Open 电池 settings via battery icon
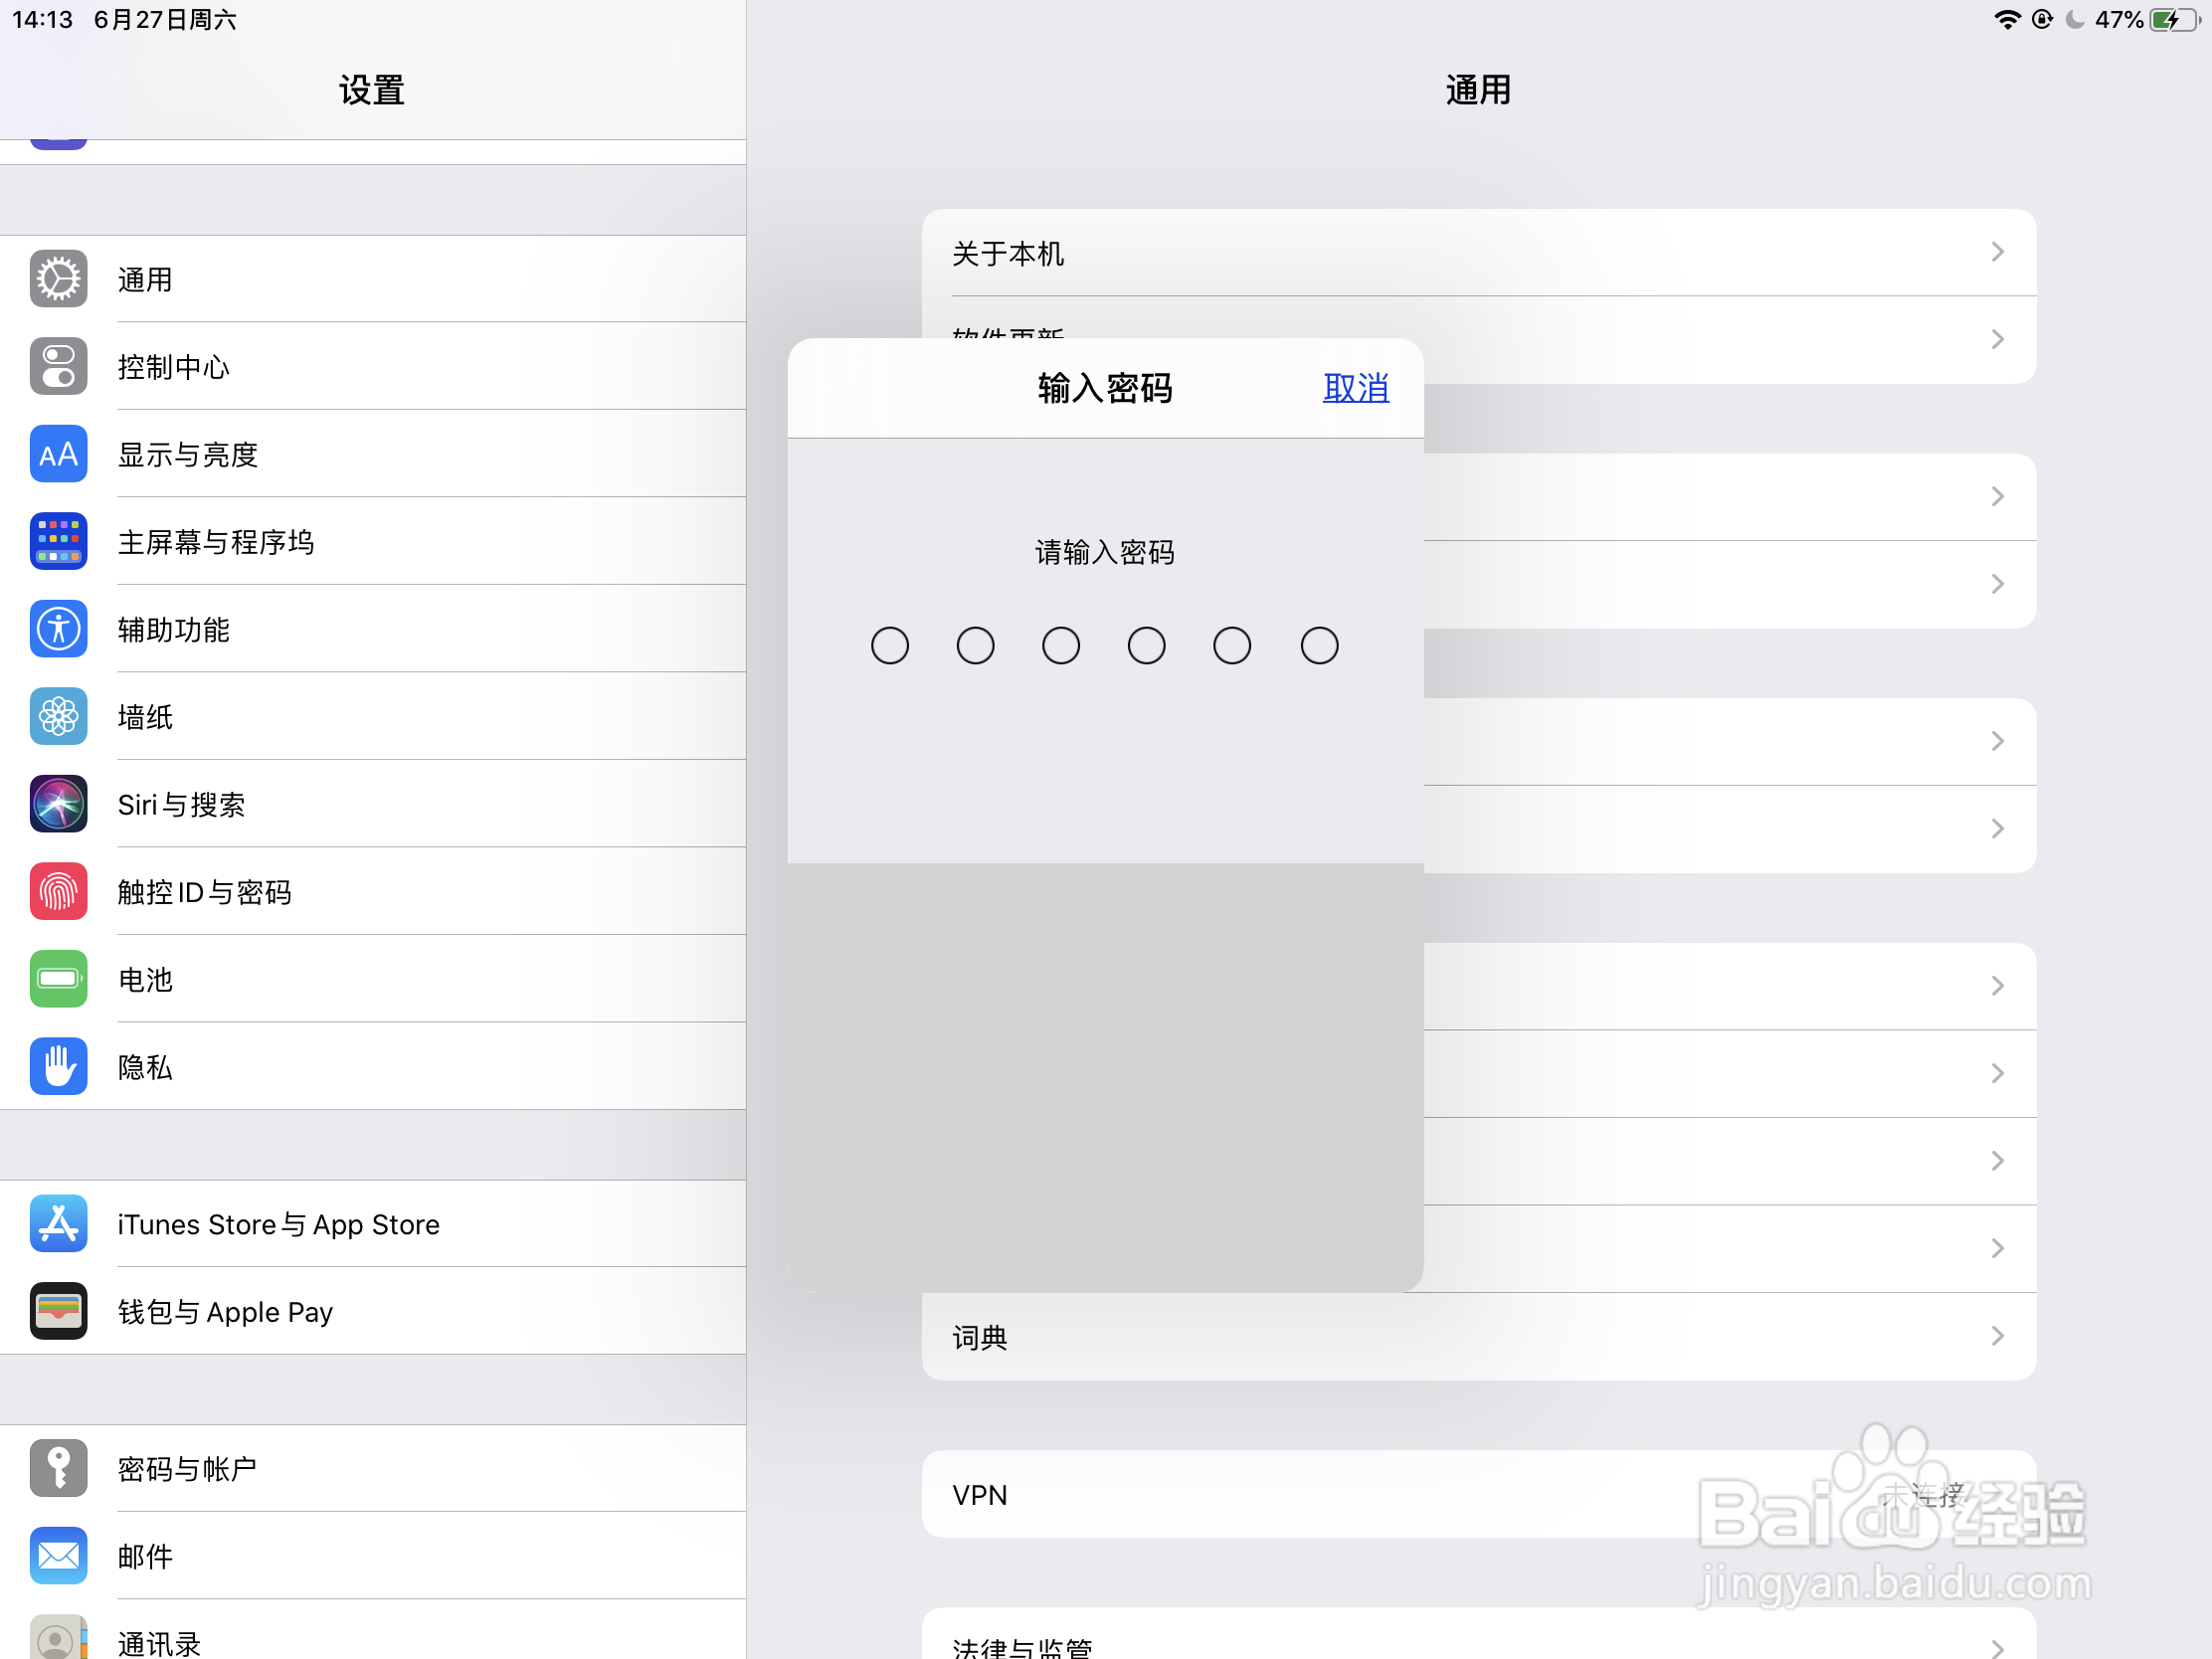2212x1659 pixels. (x=57, y=979)
